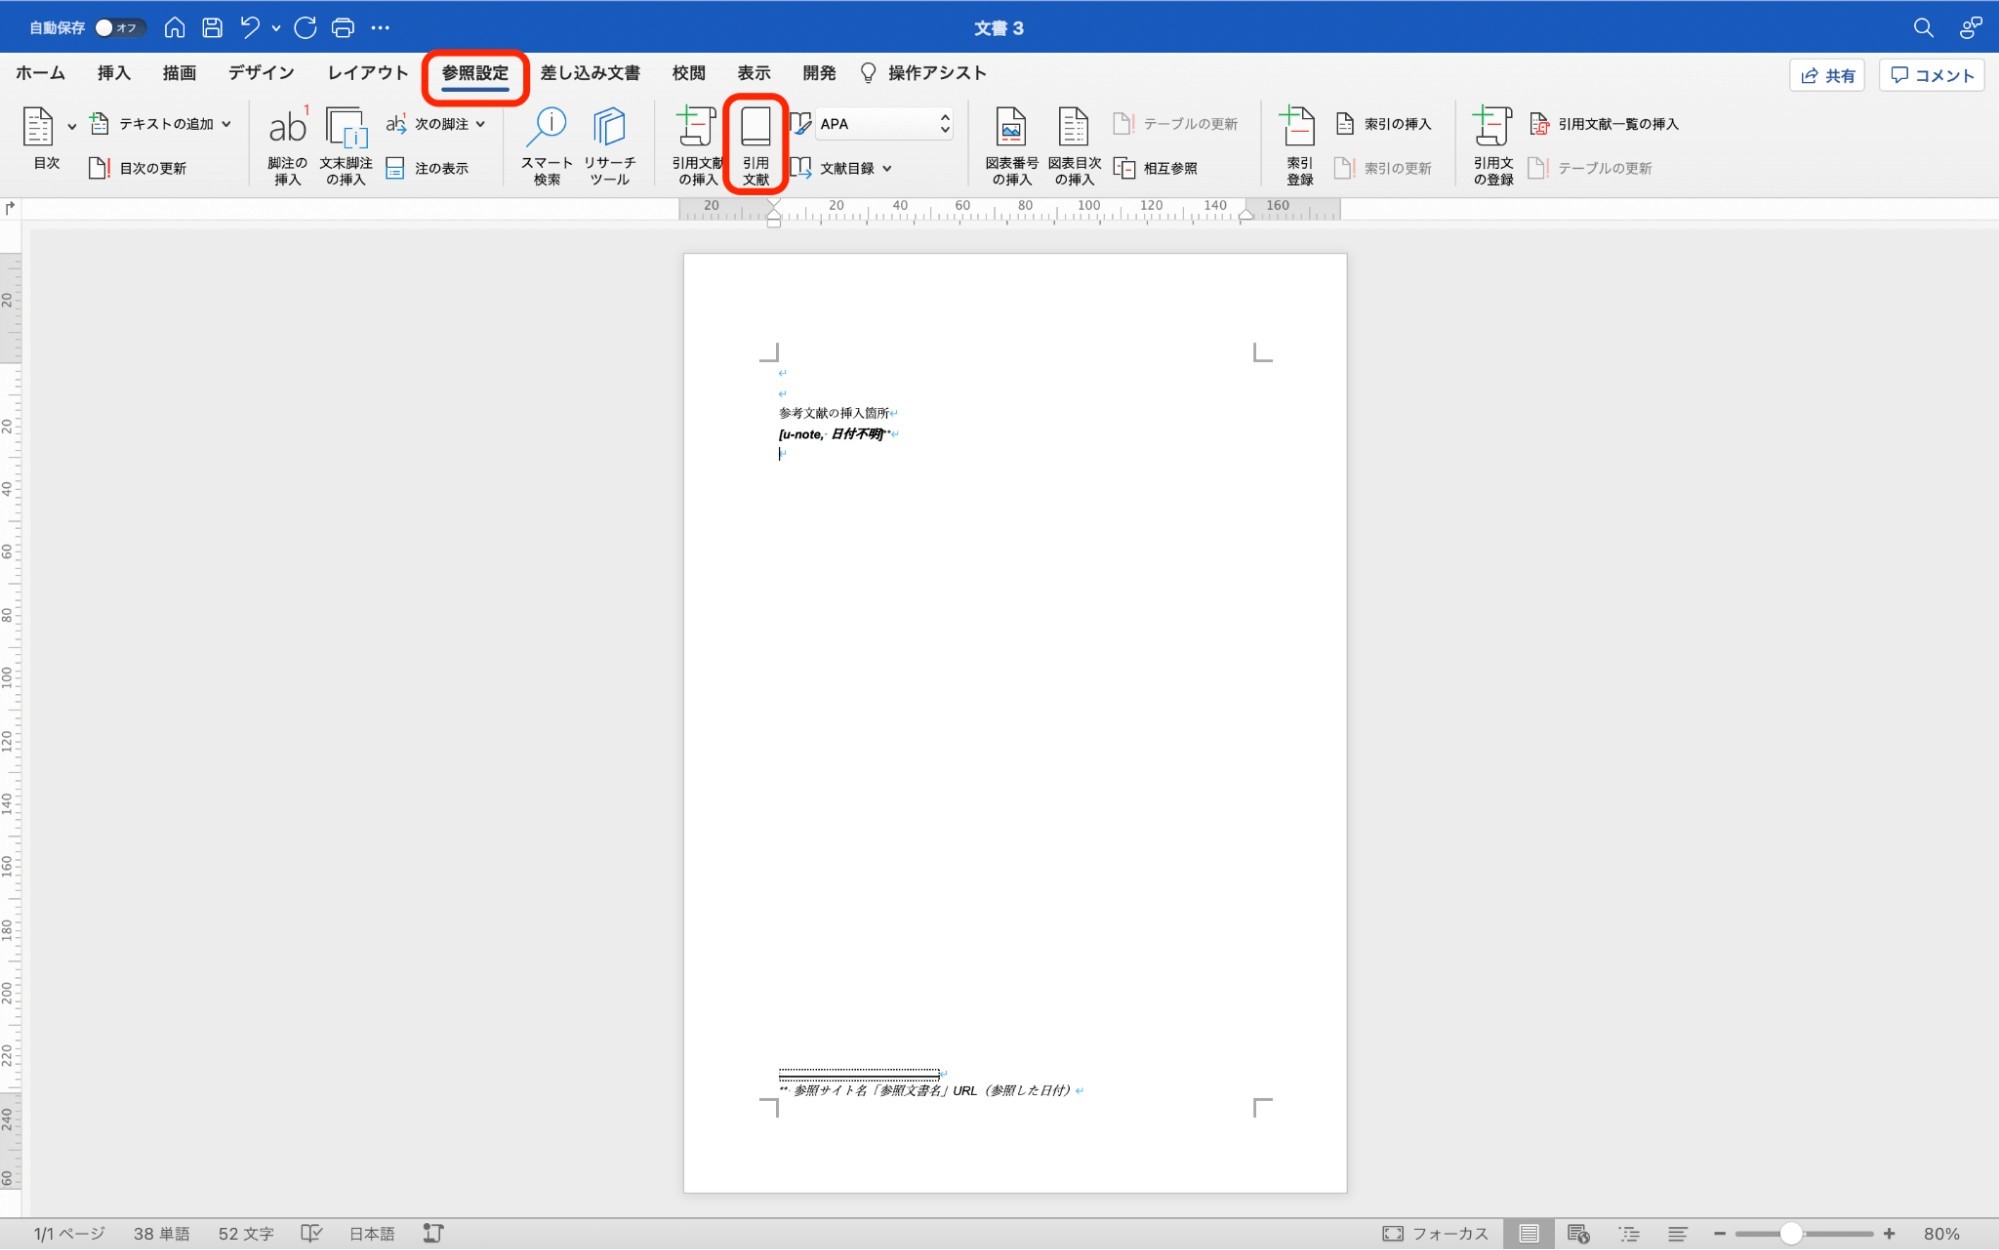Click 引用文献の挿入

click(697, 145)
